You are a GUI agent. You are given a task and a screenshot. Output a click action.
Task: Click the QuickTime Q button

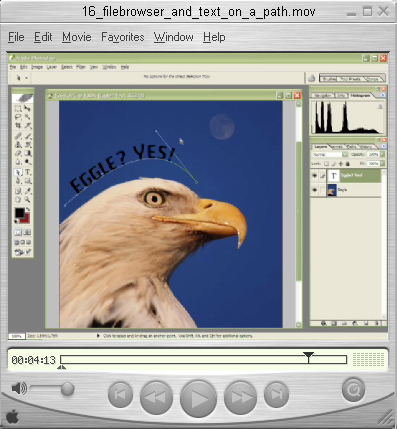[353, 389]
